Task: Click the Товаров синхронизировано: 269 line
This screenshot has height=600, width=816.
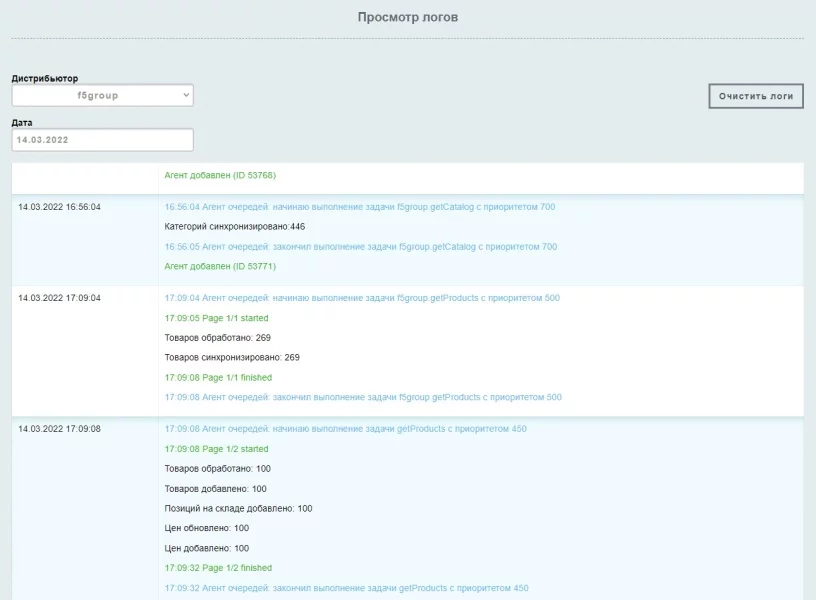Action: (232, 357)
